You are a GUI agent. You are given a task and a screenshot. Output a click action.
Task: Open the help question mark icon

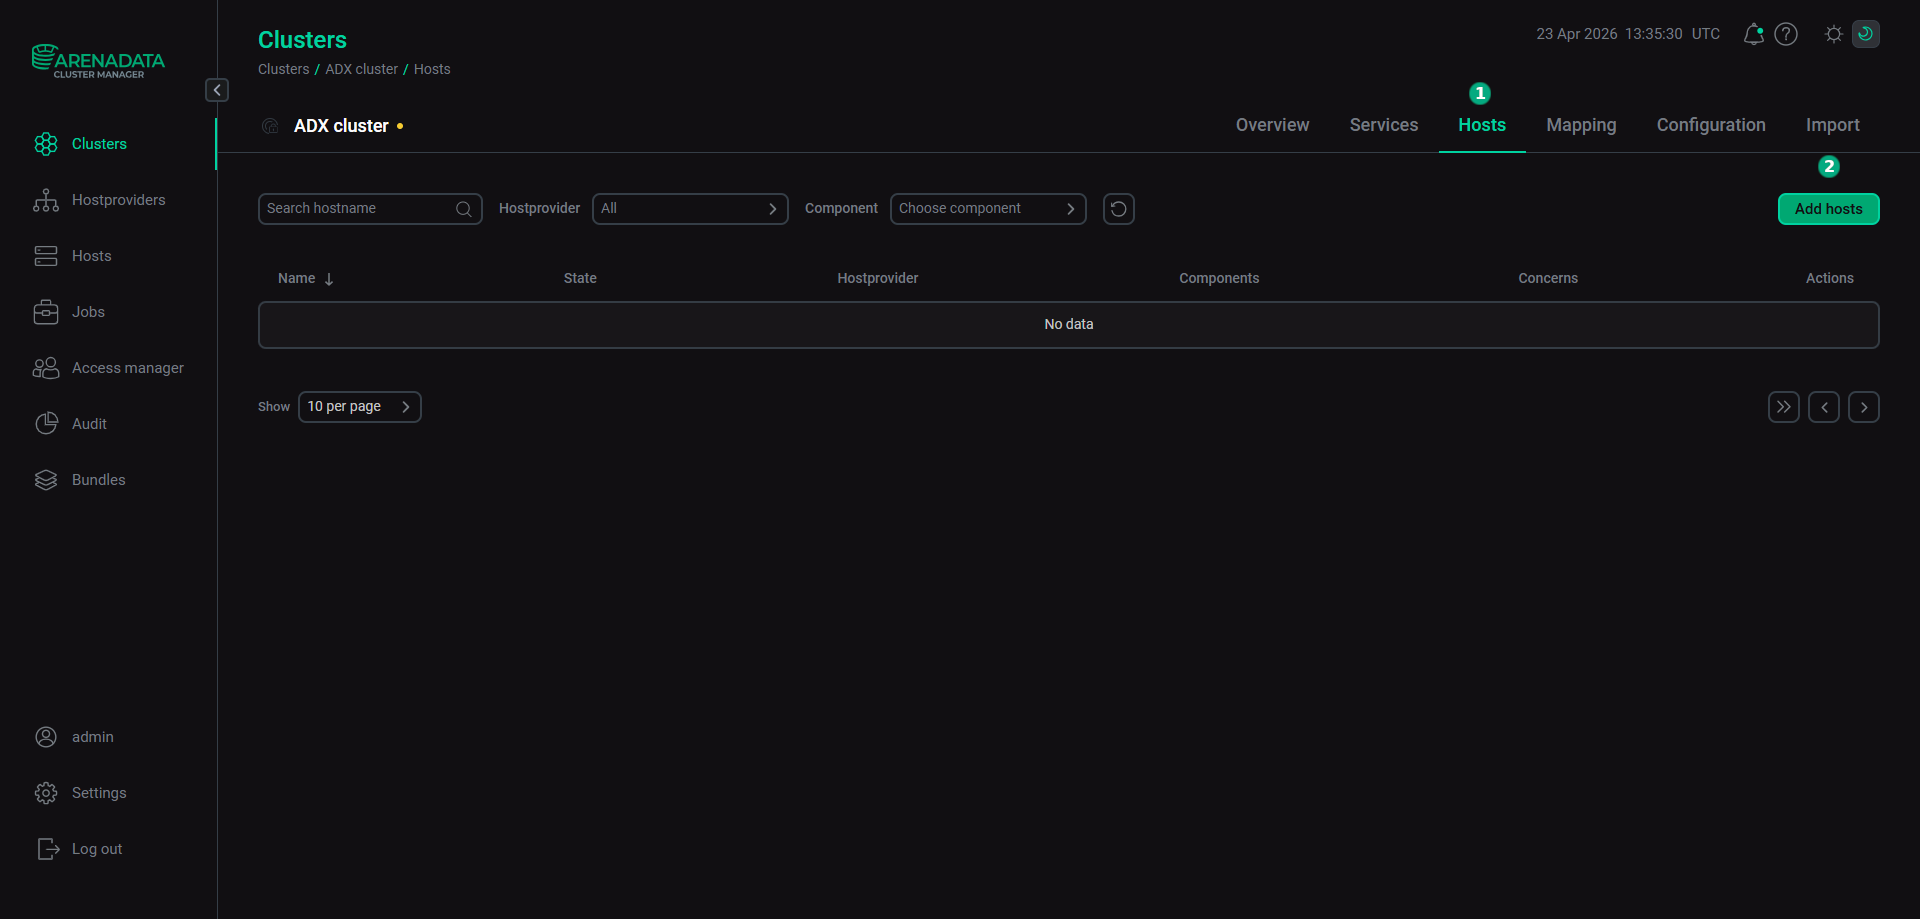tap(1786, 34)
